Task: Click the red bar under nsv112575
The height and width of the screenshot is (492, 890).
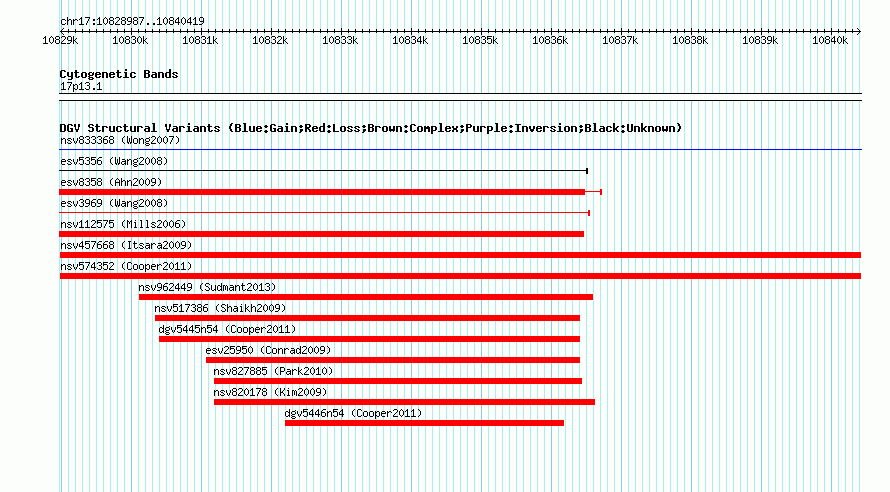Action: (x=321, y=234)
